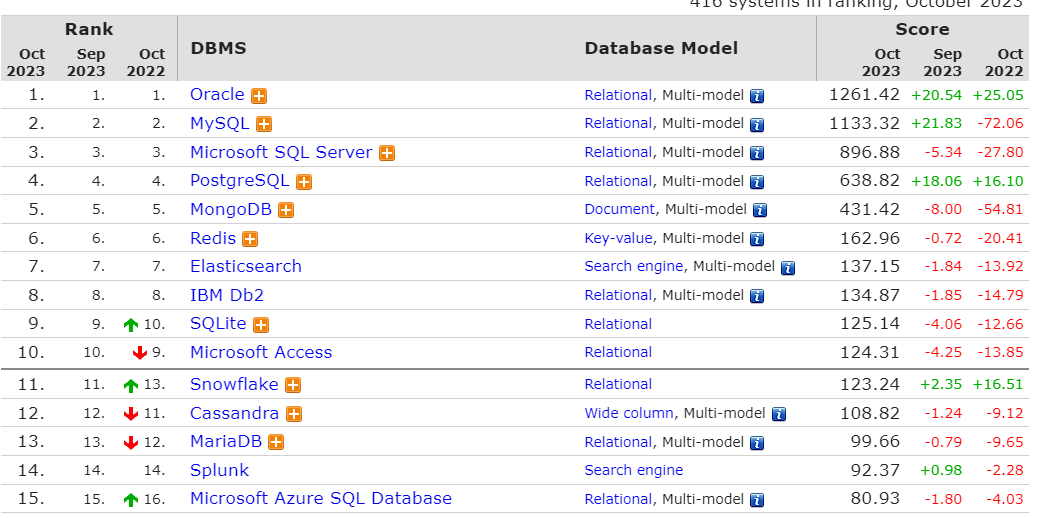Open the Microsoft SQL Server link

click(281, 152)
